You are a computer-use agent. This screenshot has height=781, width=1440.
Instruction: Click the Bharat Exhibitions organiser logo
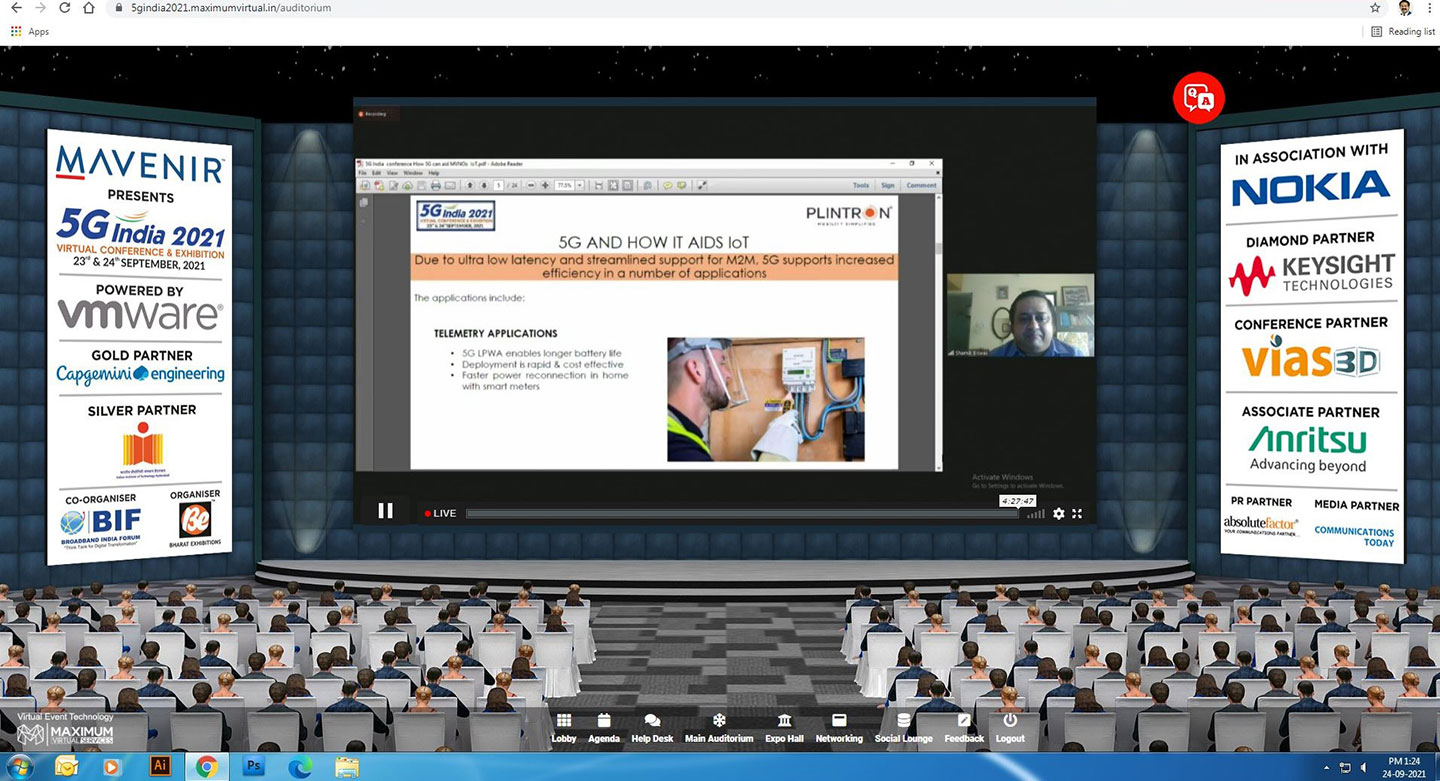195,522
